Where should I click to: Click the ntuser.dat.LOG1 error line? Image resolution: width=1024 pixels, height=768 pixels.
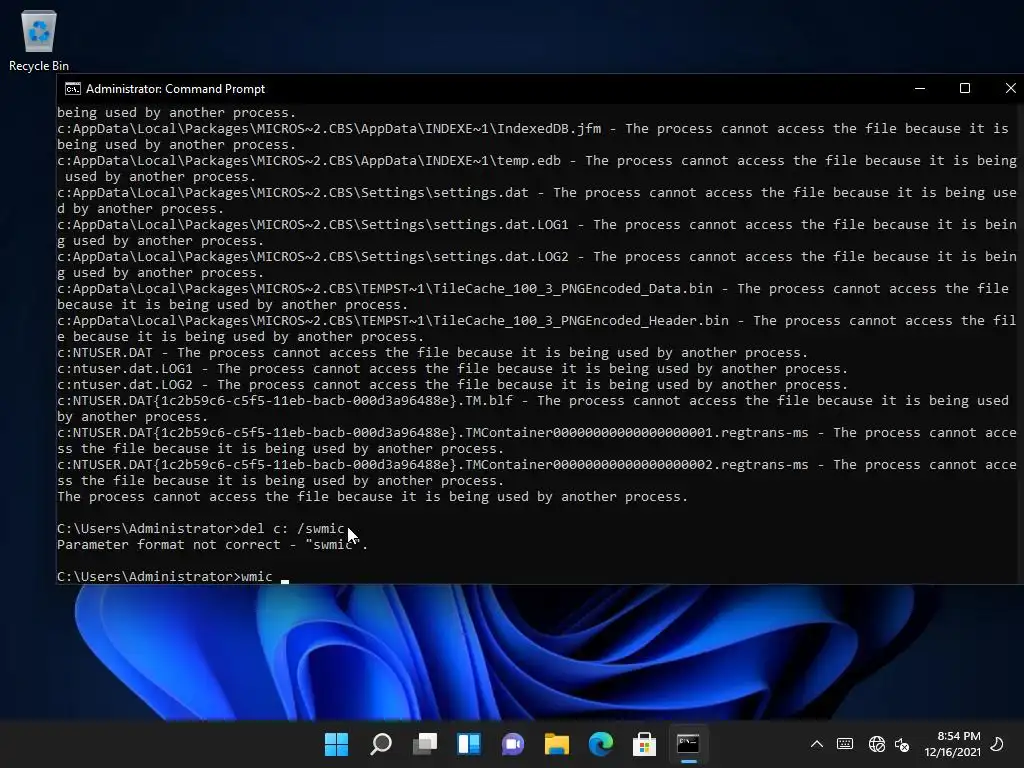coord(452,369)
